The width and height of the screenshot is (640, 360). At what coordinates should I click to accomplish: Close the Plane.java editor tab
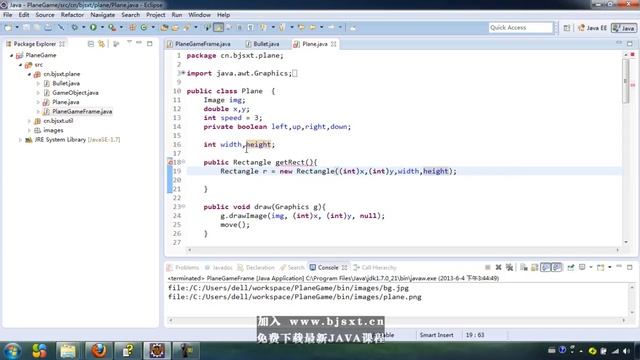(333, 44)
